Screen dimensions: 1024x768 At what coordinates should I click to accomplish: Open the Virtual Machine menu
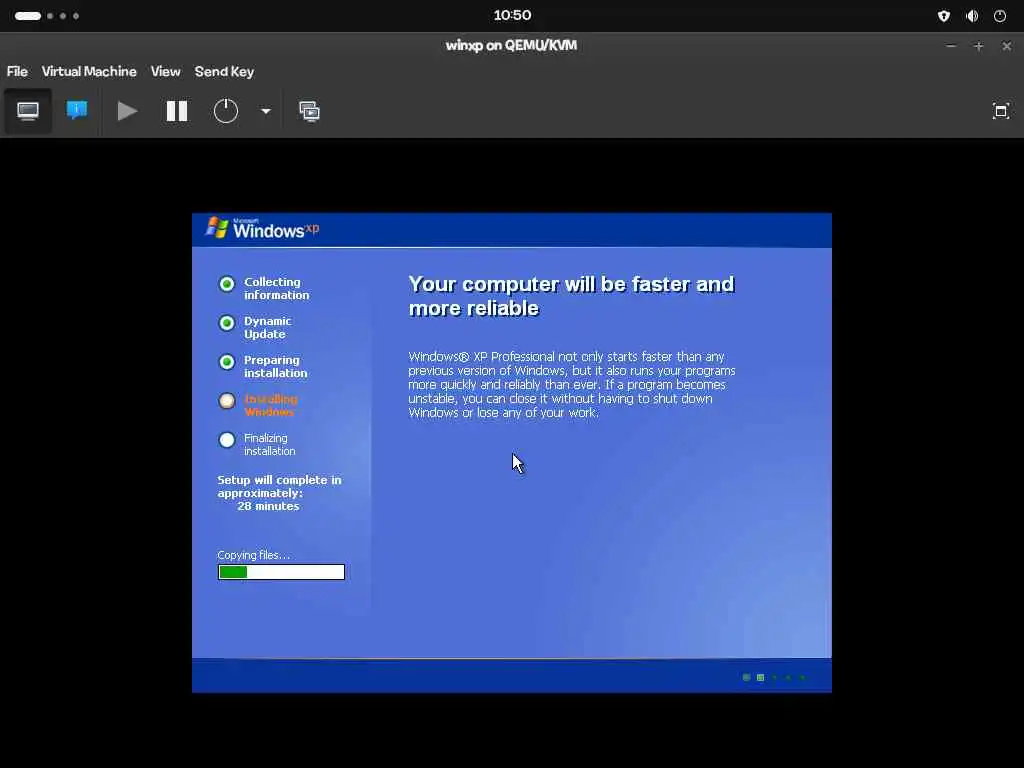pyautogui.click(x=89, y=72)
